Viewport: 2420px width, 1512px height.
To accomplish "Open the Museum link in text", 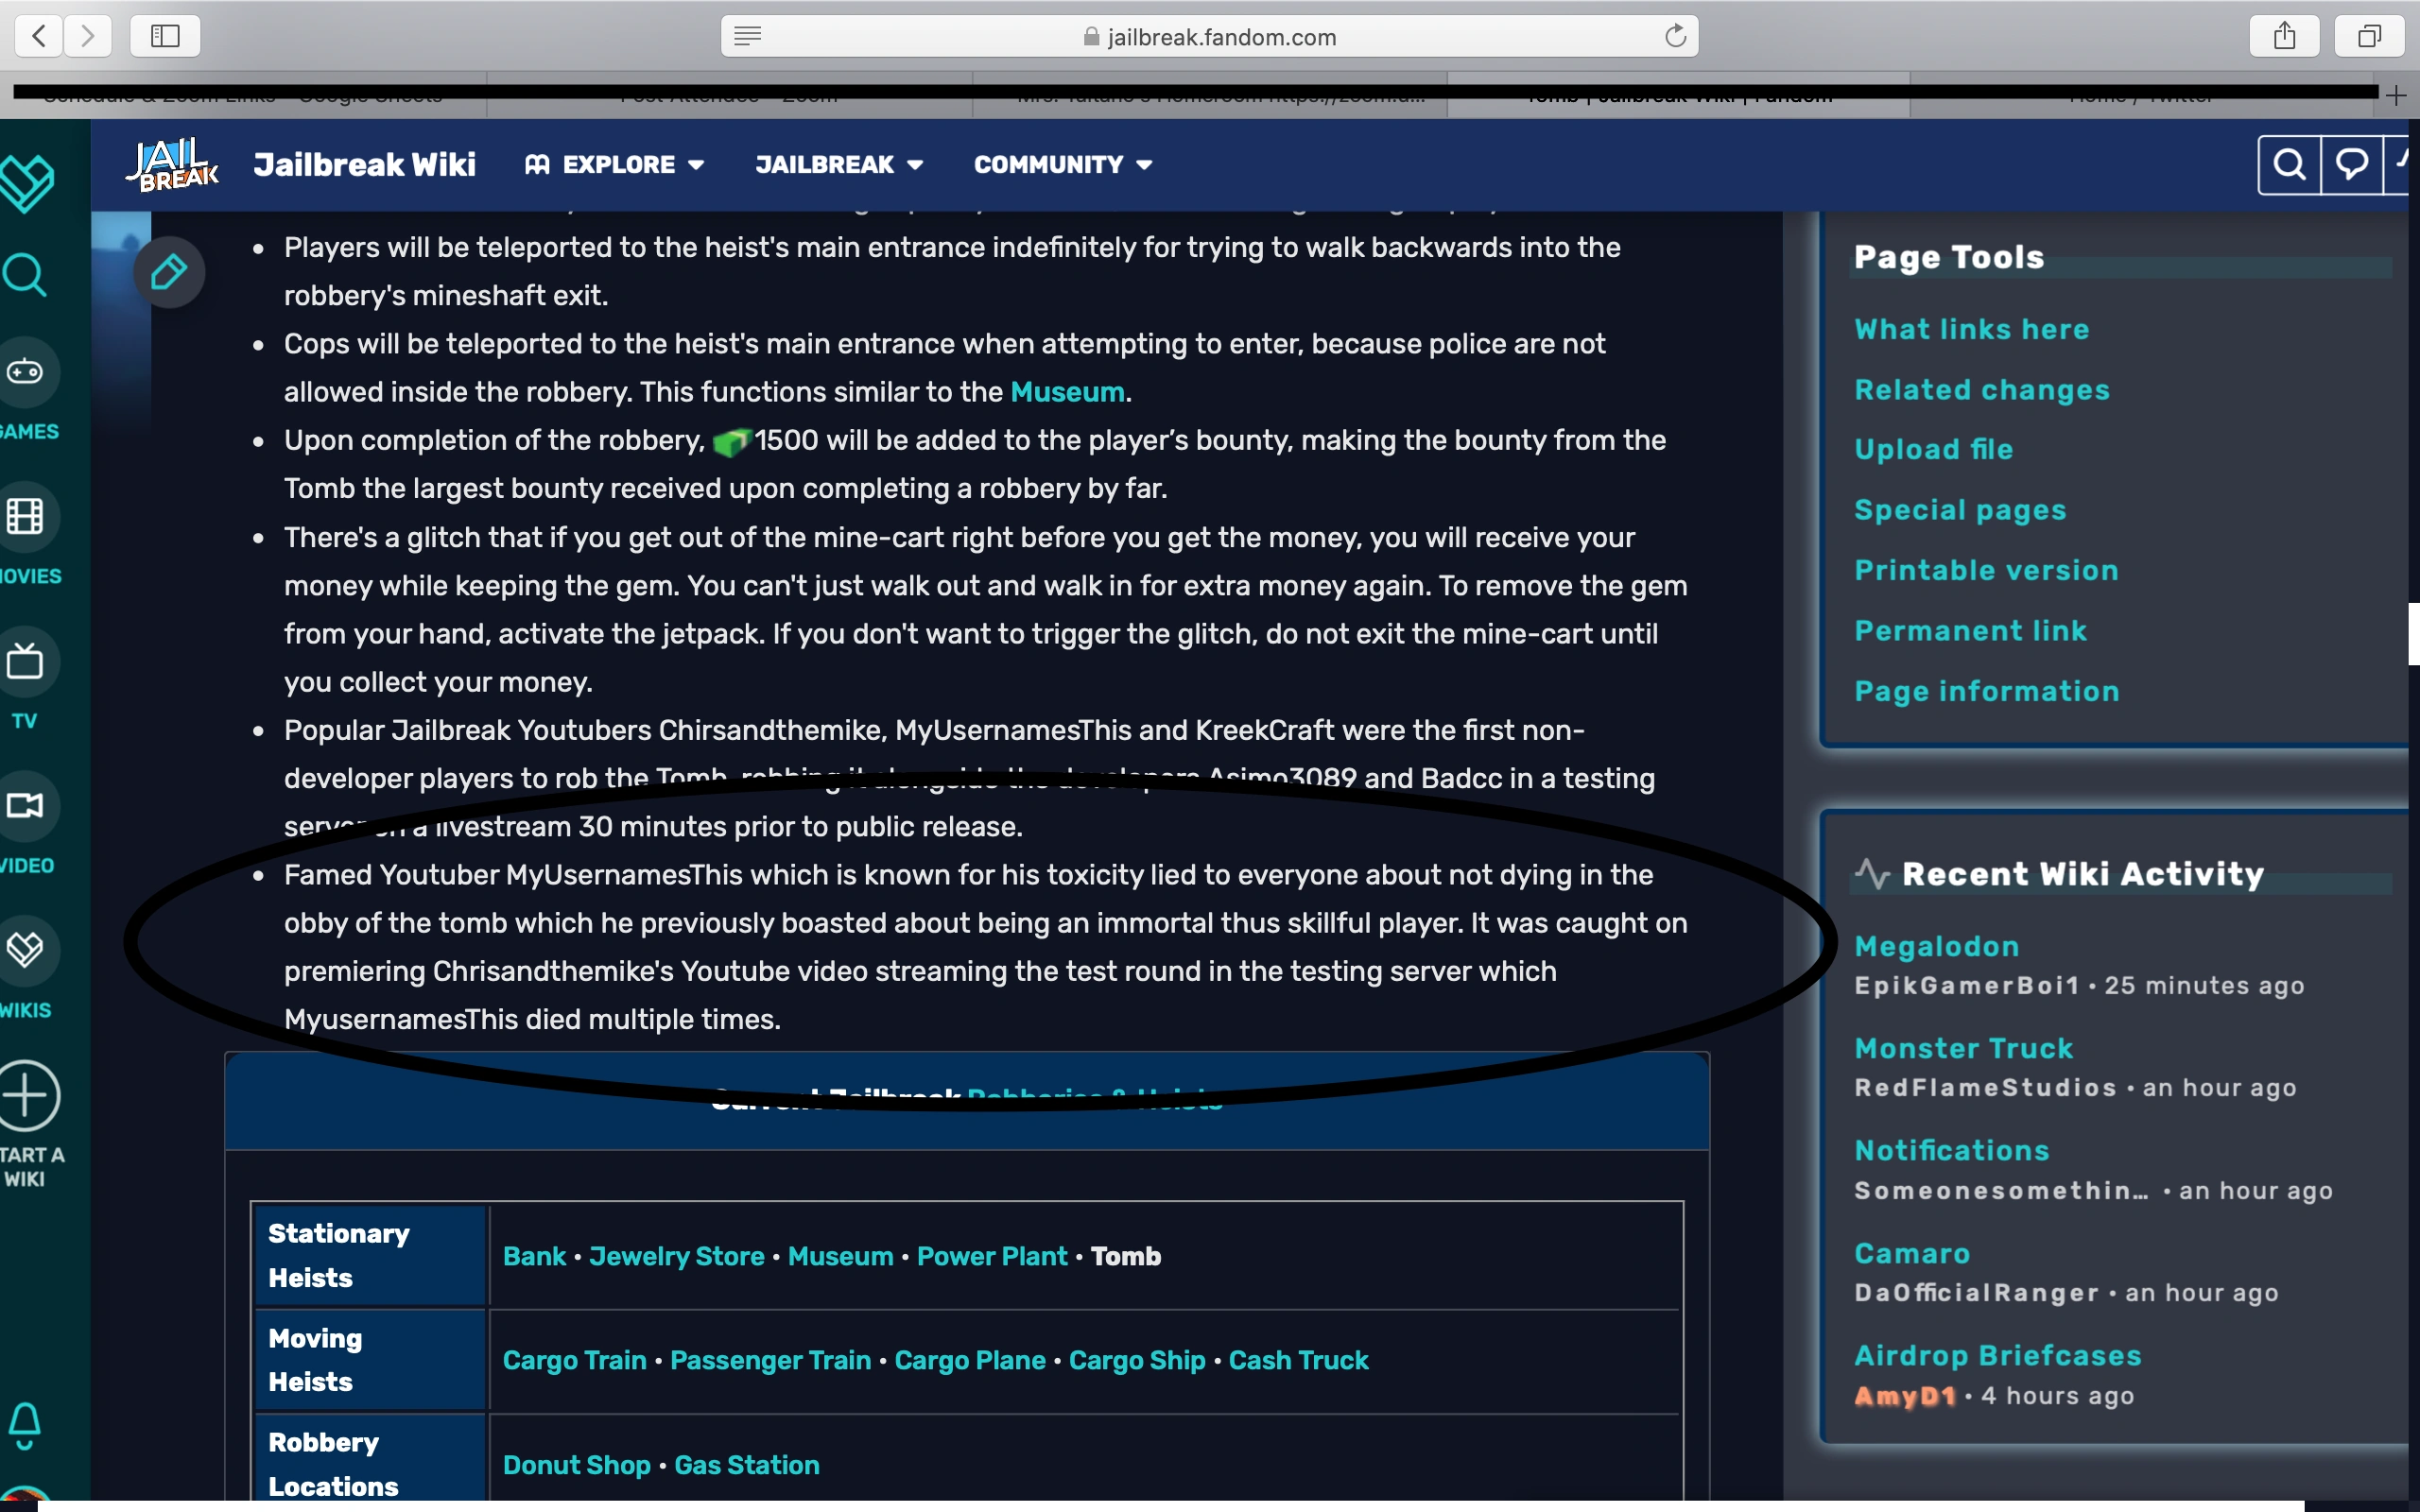I will click(x=1066, y=392).
